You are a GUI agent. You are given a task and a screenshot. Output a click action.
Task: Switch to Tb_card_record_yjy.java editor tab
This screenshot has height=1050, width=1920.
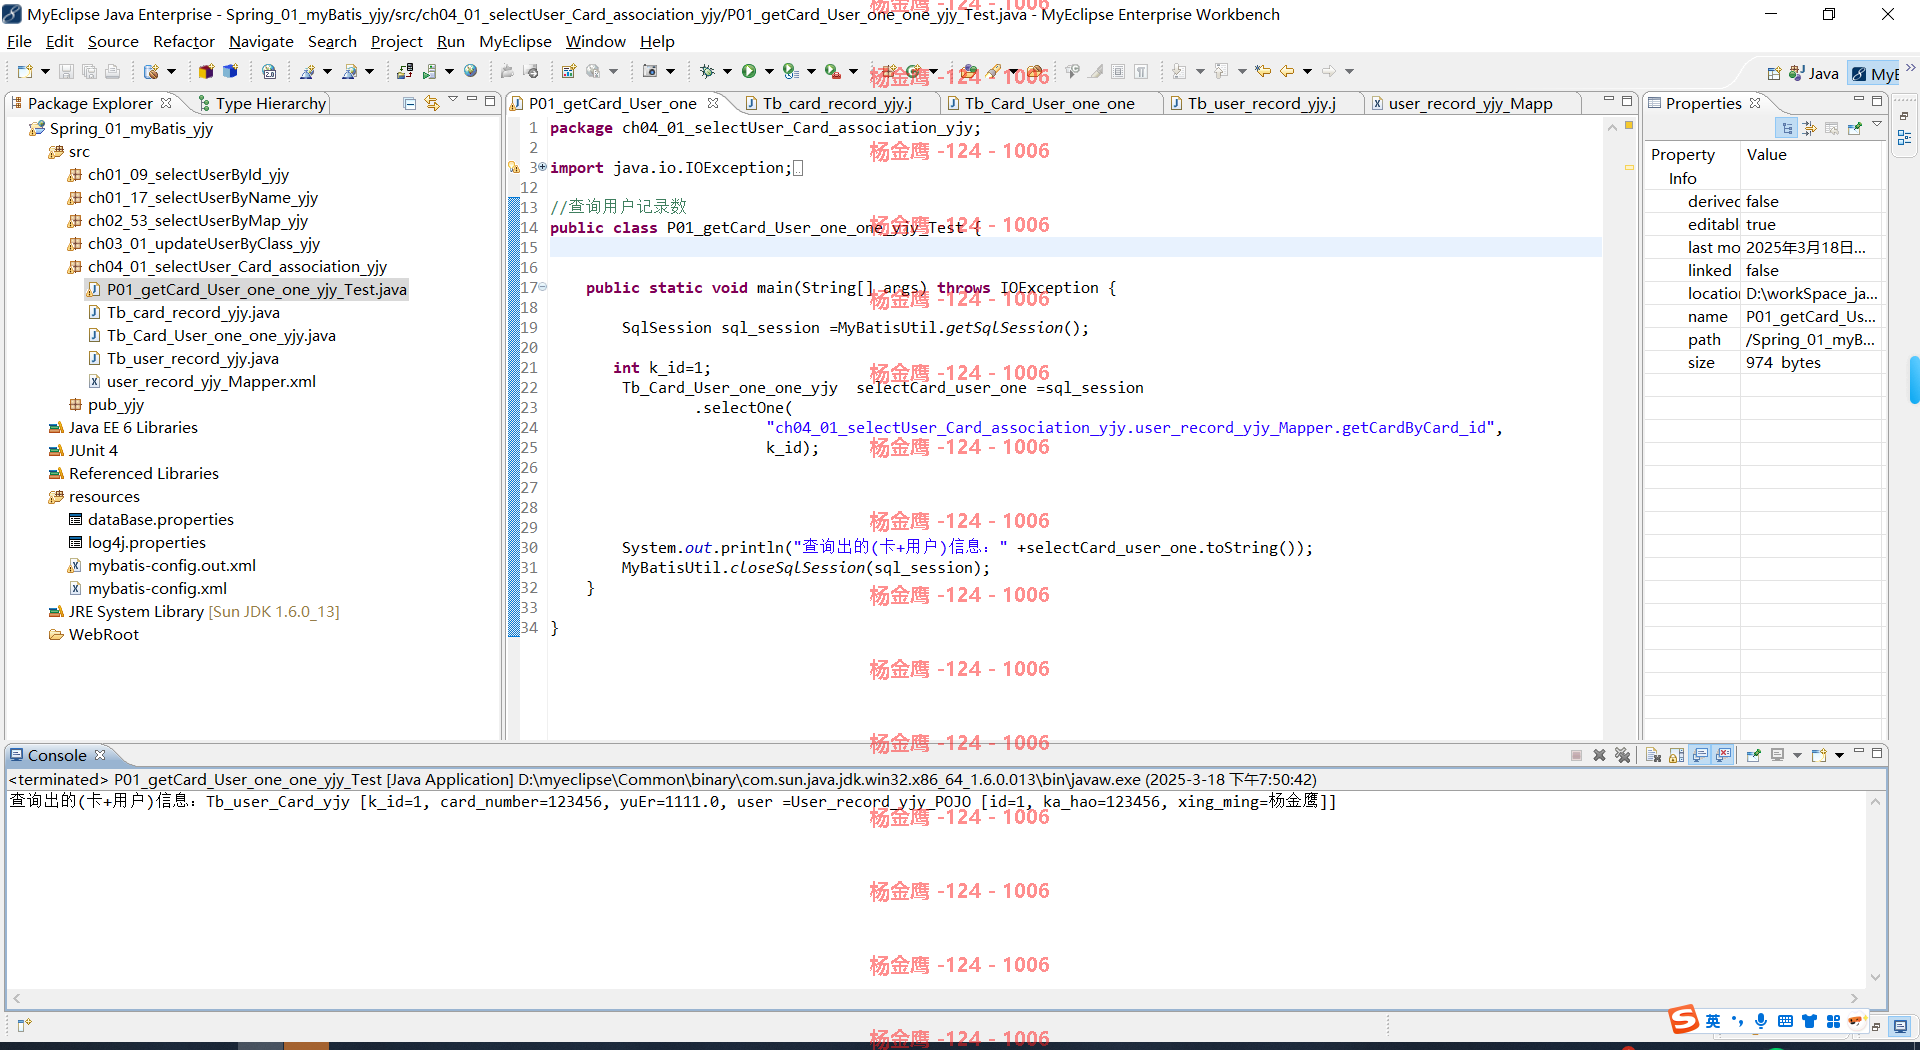coord(837,103)
